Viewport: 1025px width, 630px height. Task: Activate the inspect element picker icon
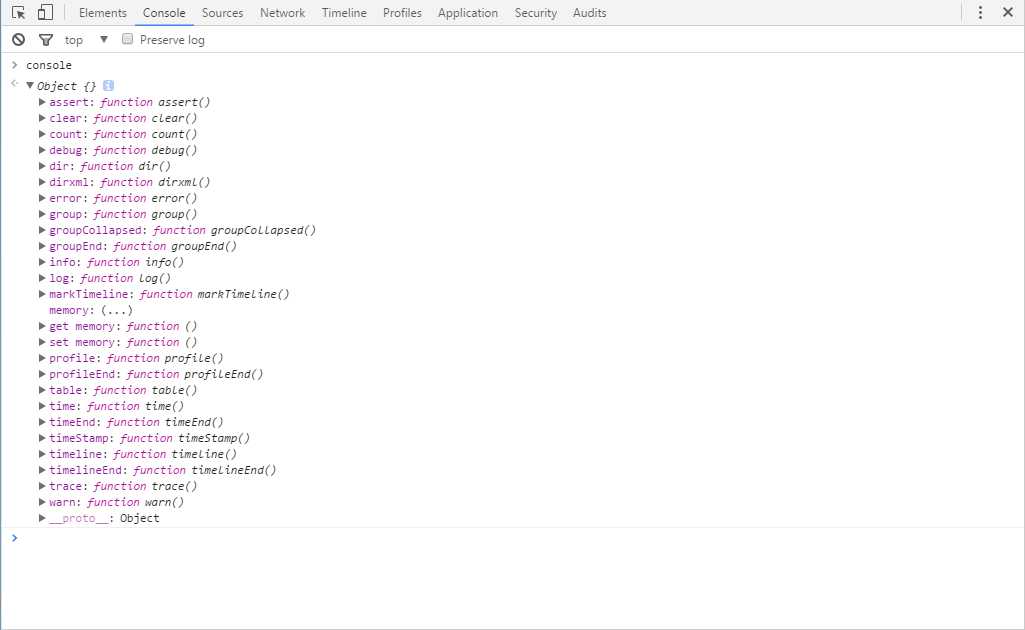point(18,12)
